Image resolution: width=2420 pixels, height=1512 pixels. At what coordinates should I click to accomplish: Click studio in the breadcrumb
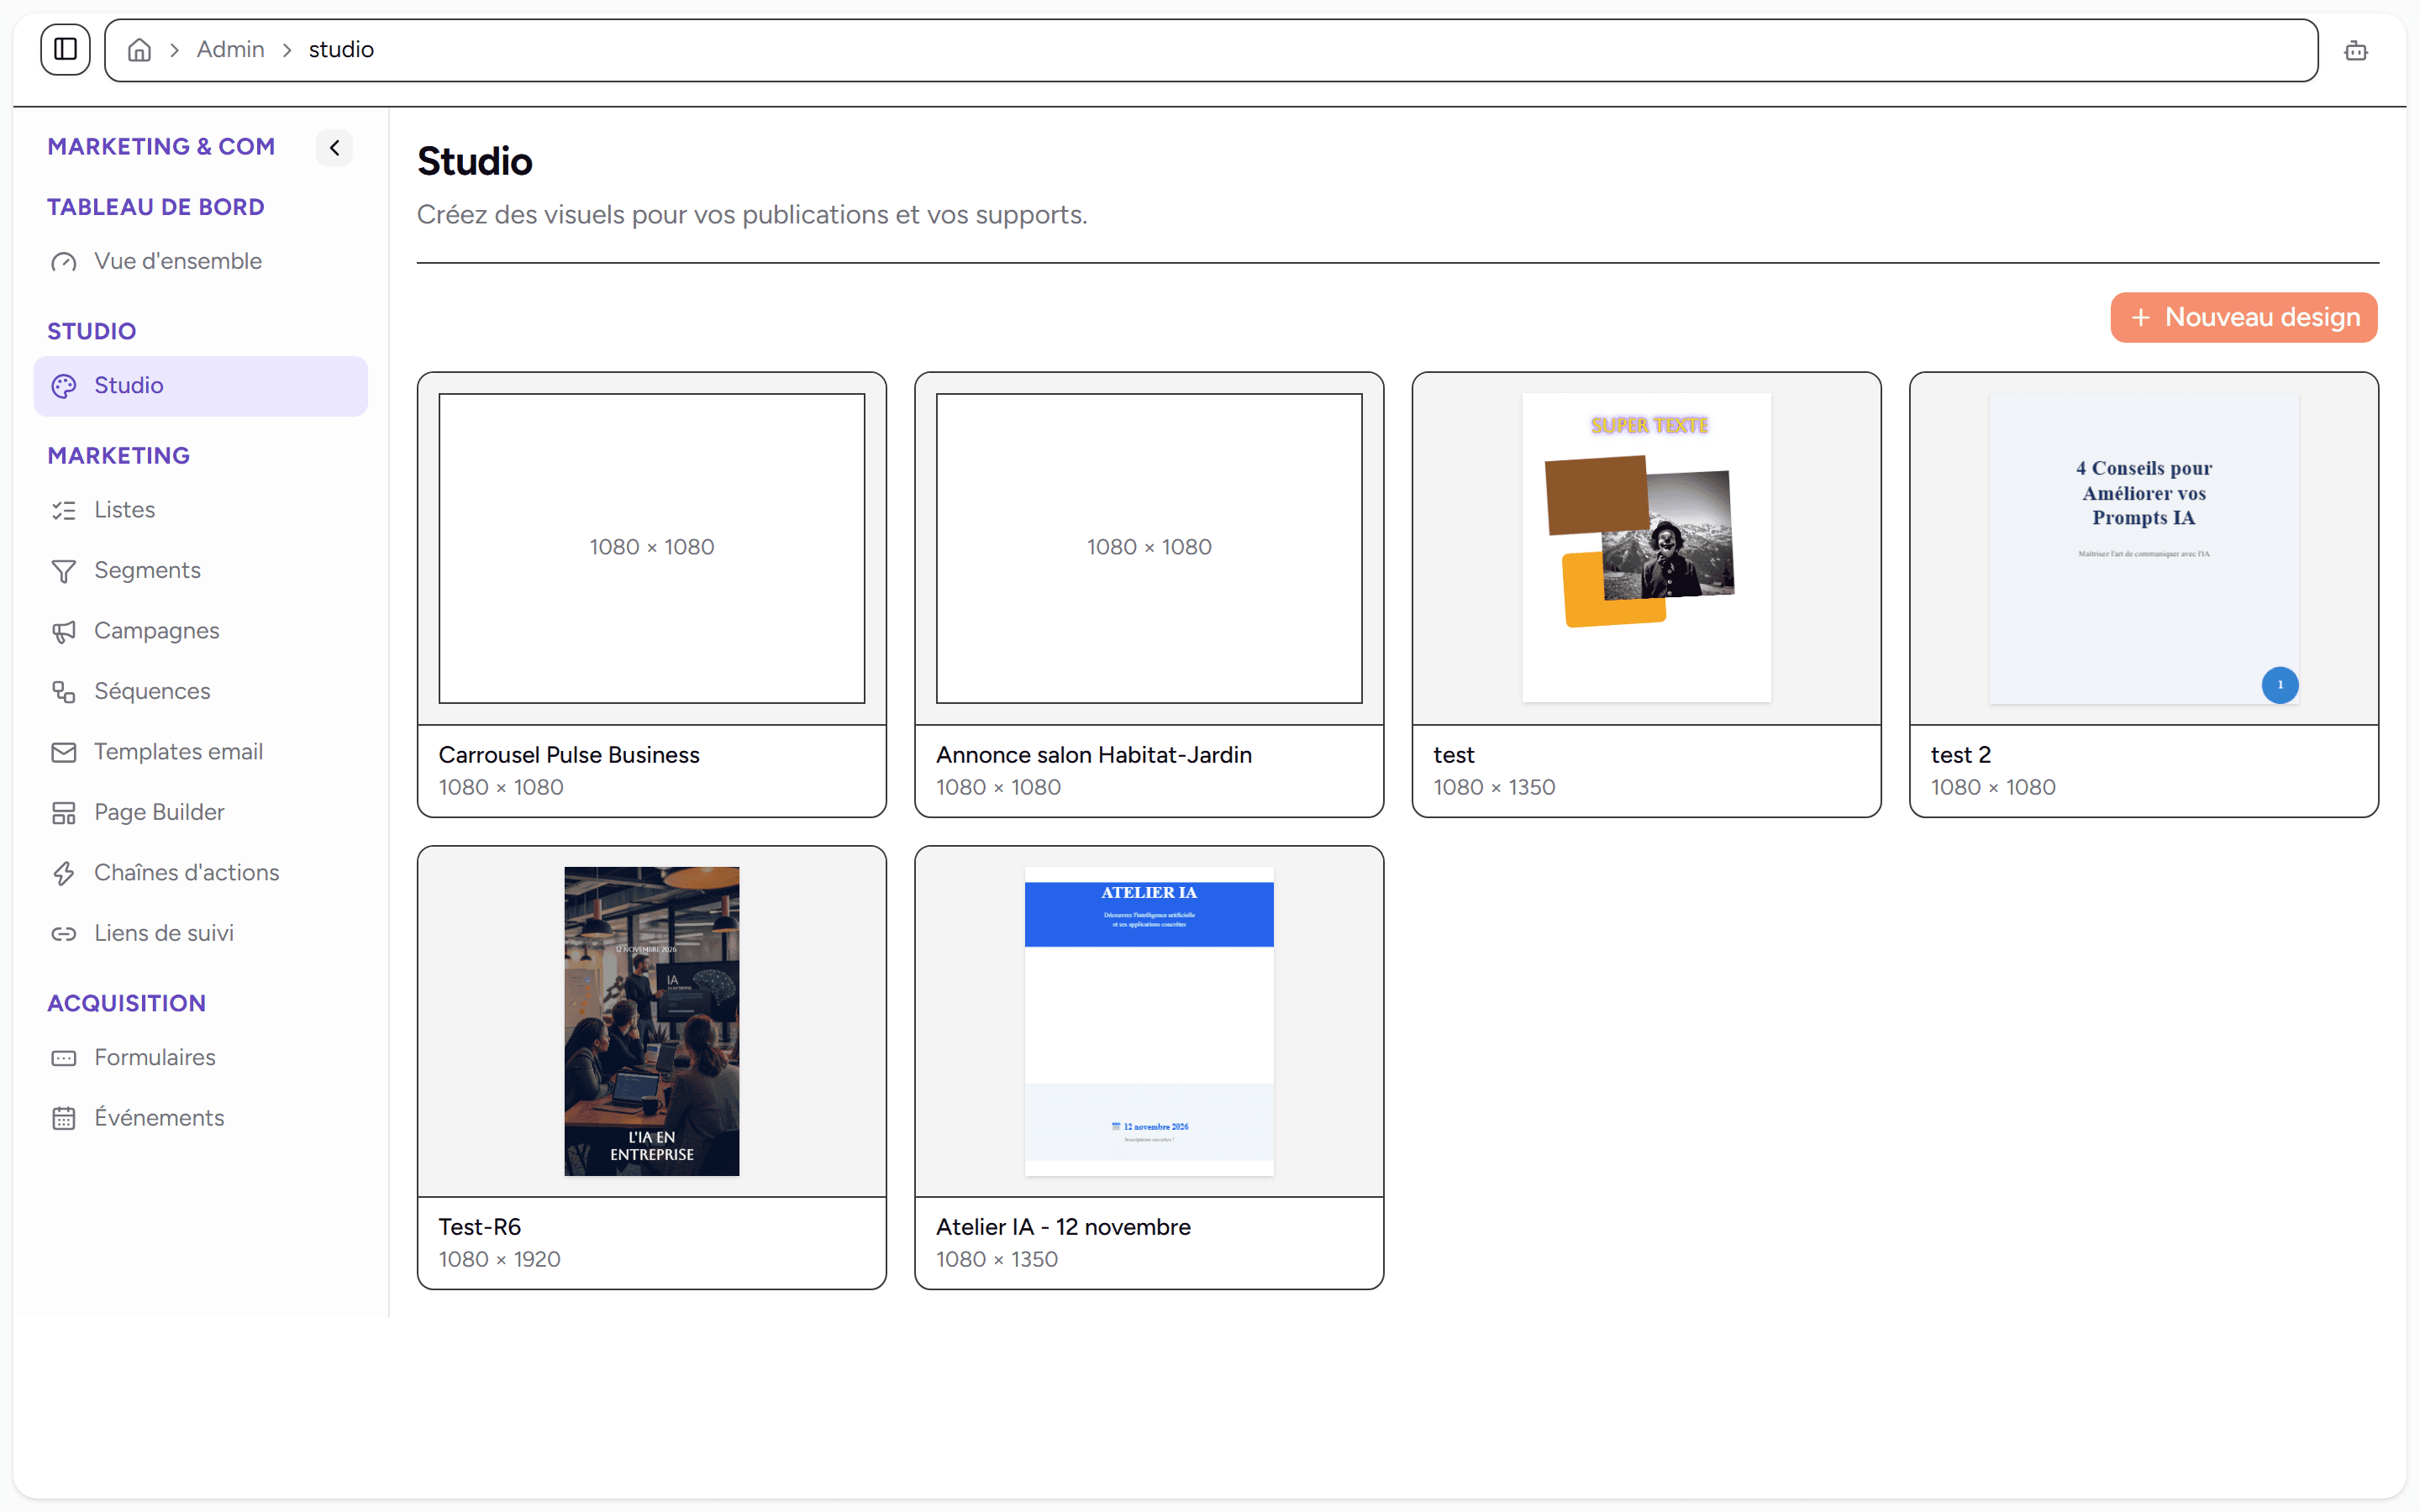coord(341,49)
